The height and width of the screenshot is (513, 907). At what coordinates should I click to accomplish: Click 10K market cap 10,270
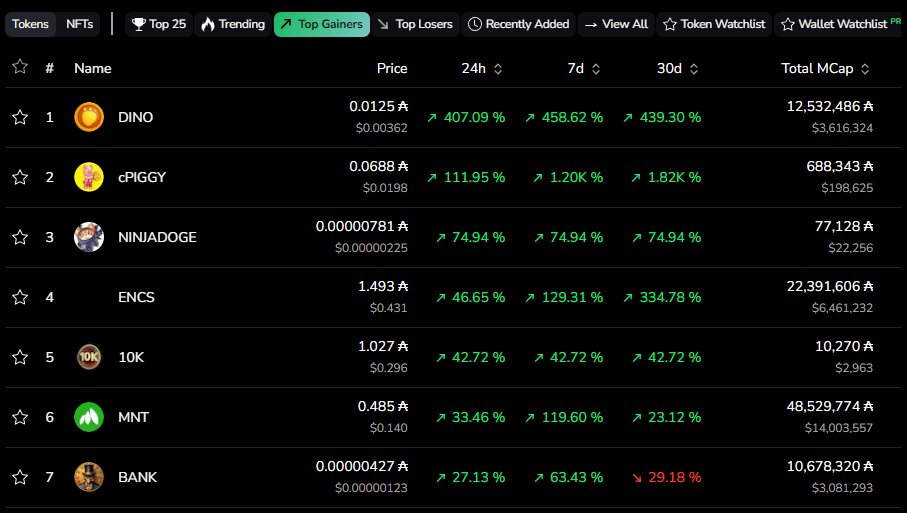click(x=845, y=346)
